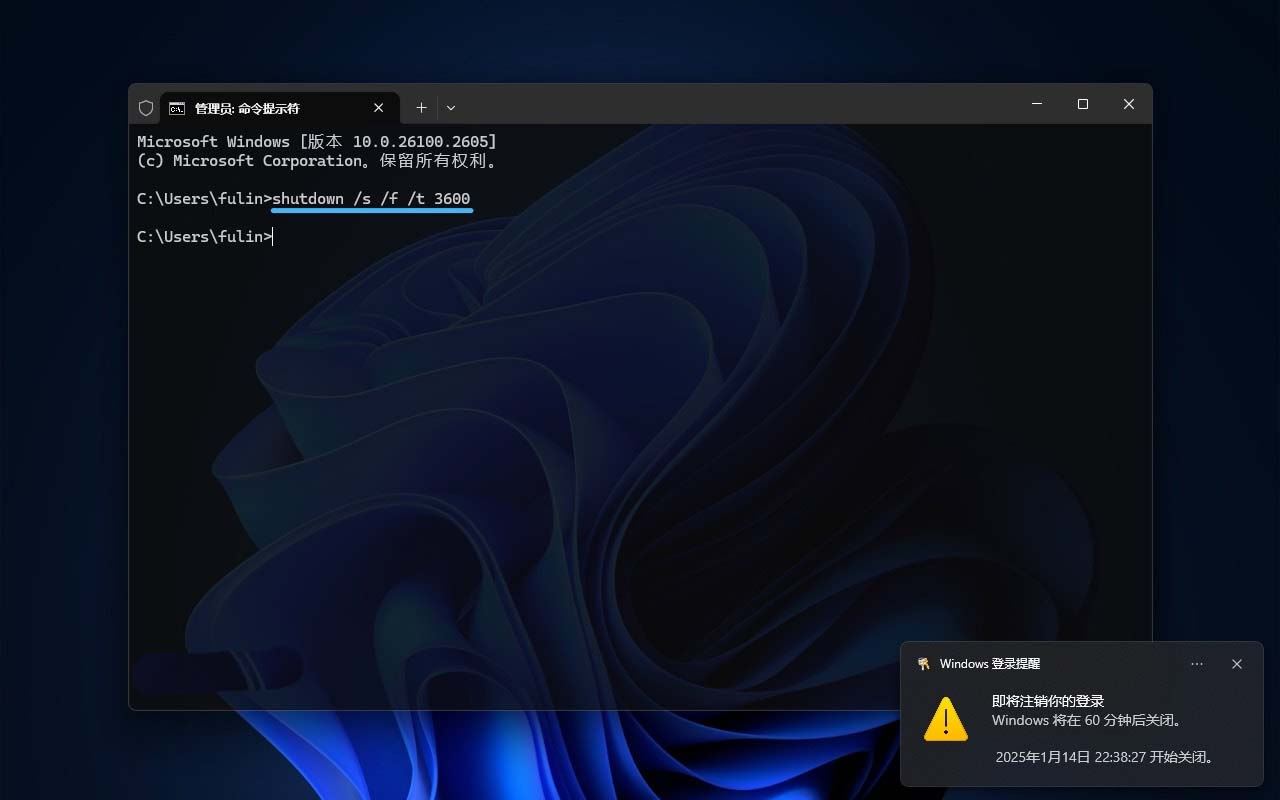The image size is (1280, 800).
Task: Place cursor at the active C:\Users\fulin> prompt
Action: (272, 237)
